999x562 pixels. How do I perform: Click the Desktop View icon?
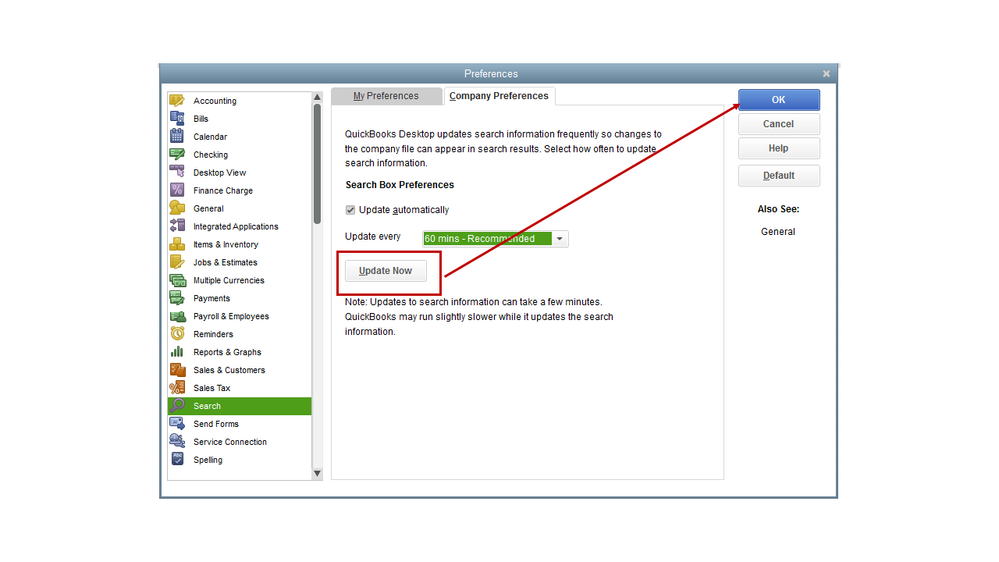(177, 172)
